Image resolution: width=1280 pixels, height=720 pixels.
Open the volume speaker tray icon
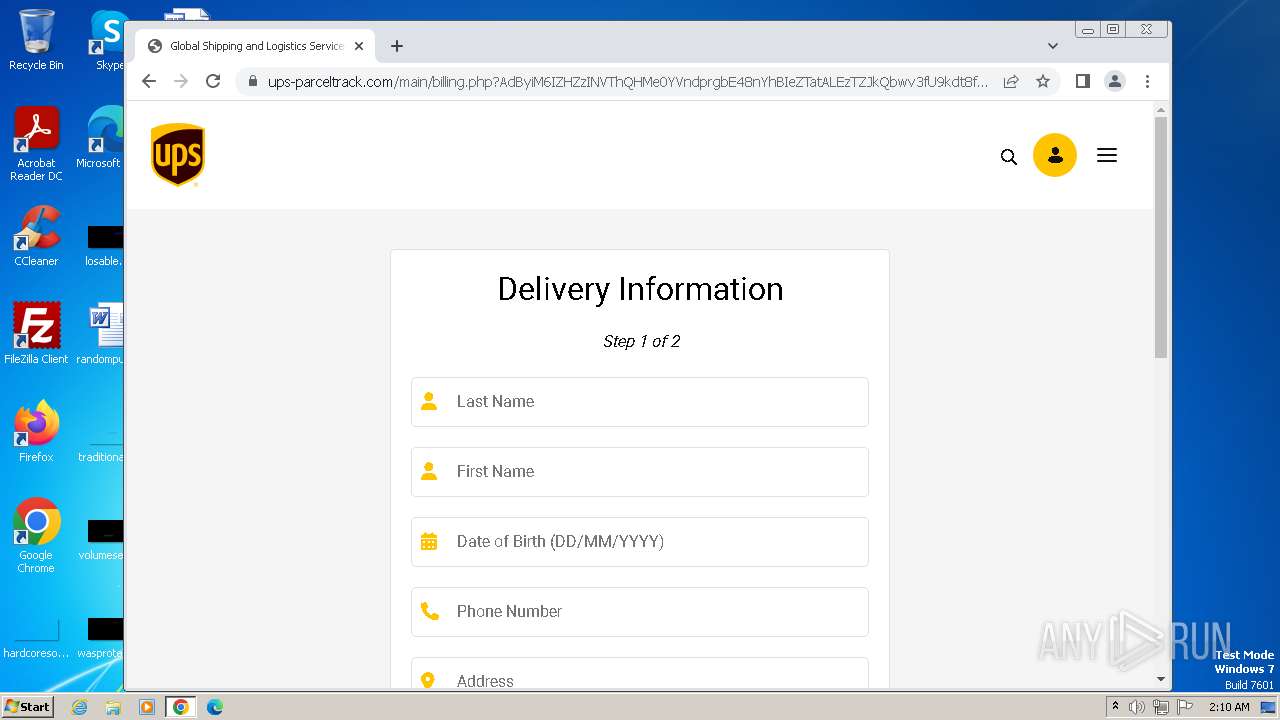[1136, 707]
